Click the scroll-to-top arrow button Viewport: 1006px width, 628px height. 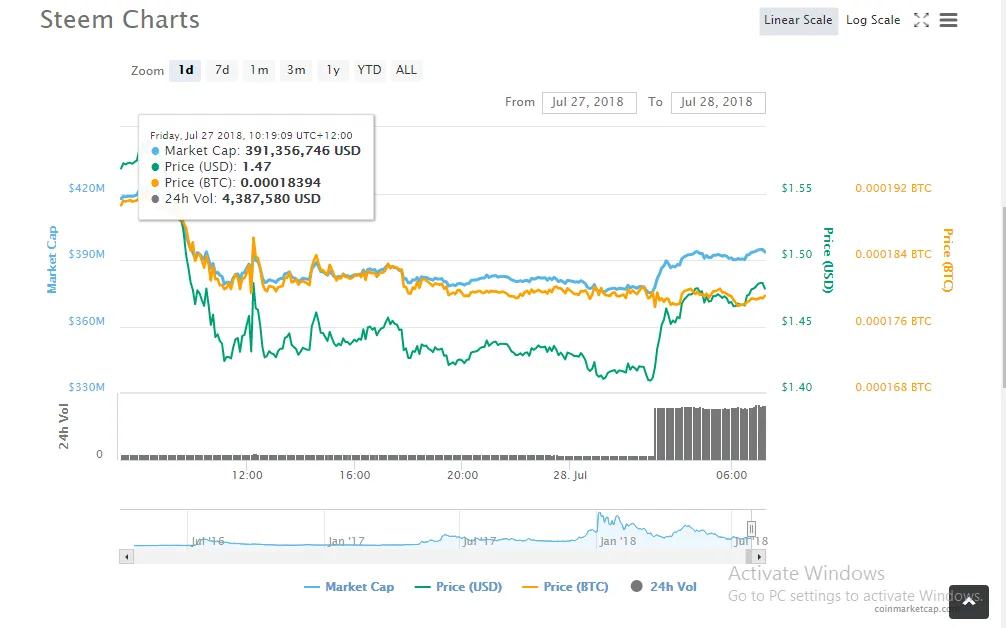(969, 601)
